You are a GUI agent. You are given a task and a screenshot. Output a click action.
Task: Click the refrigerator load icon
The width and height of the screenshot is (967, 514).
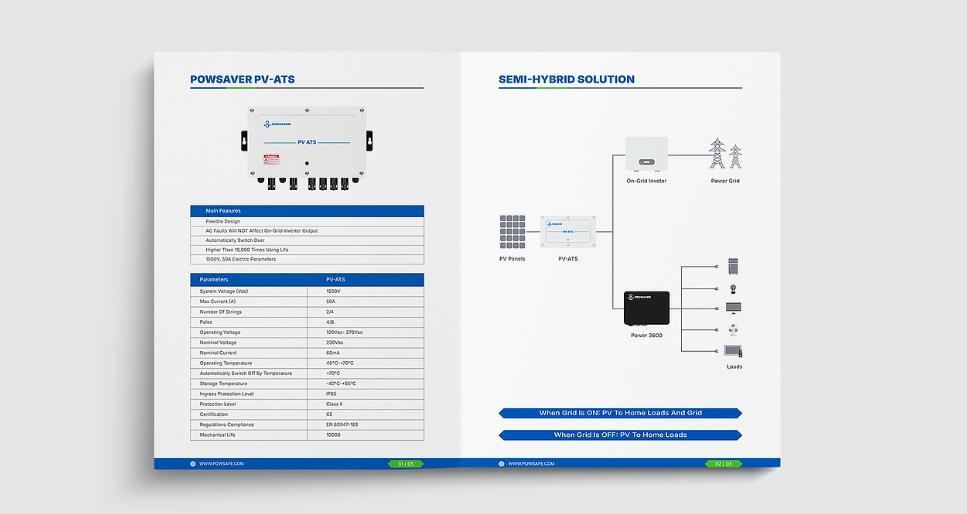[x=733, y=266]
